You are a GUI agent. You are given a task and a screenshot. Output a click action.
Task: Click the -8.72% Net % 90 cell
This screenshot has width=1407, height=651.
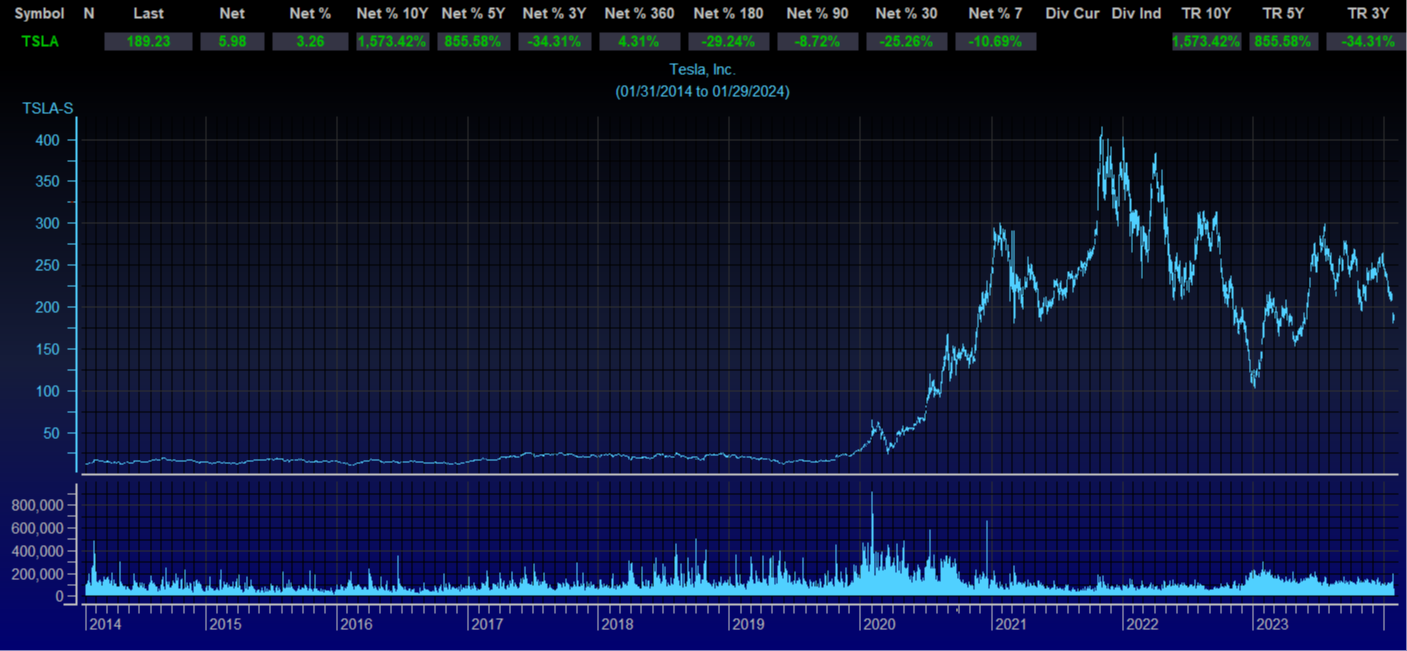tap(817, 42)
